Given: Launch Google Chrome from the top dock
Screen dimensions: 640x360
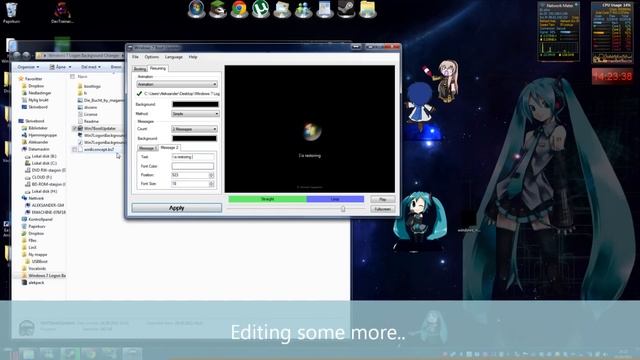Looking at the screenshot, I should 239,9.
